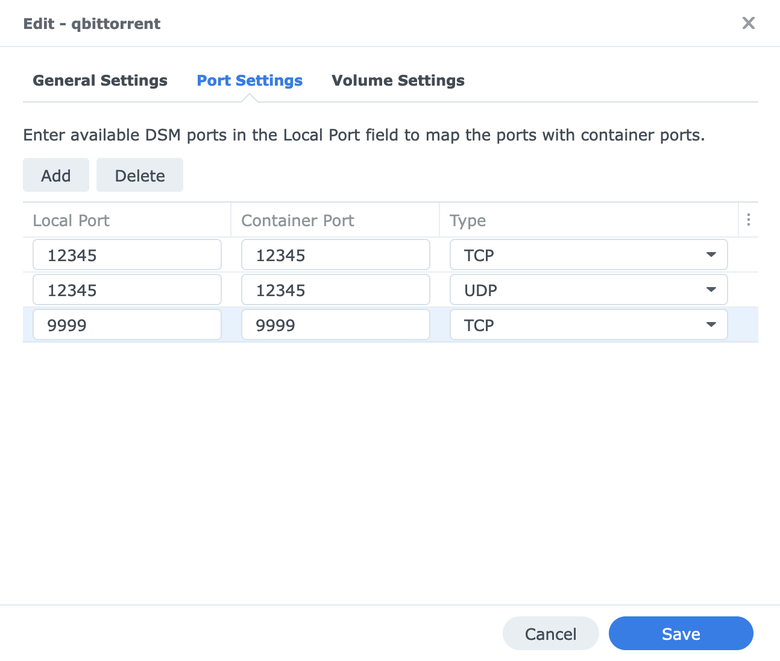Screen dimensions: 780x661
Task: Switch to the Volume Settings tab
Action: (398, 81)
